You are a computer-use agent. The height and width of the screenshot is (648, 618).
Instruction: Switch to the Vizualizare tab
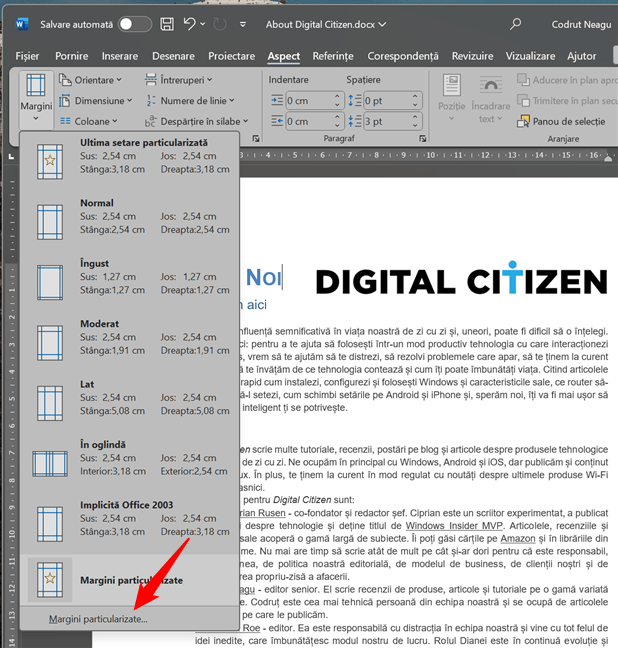pyautogui.click(x=530, y=56)
